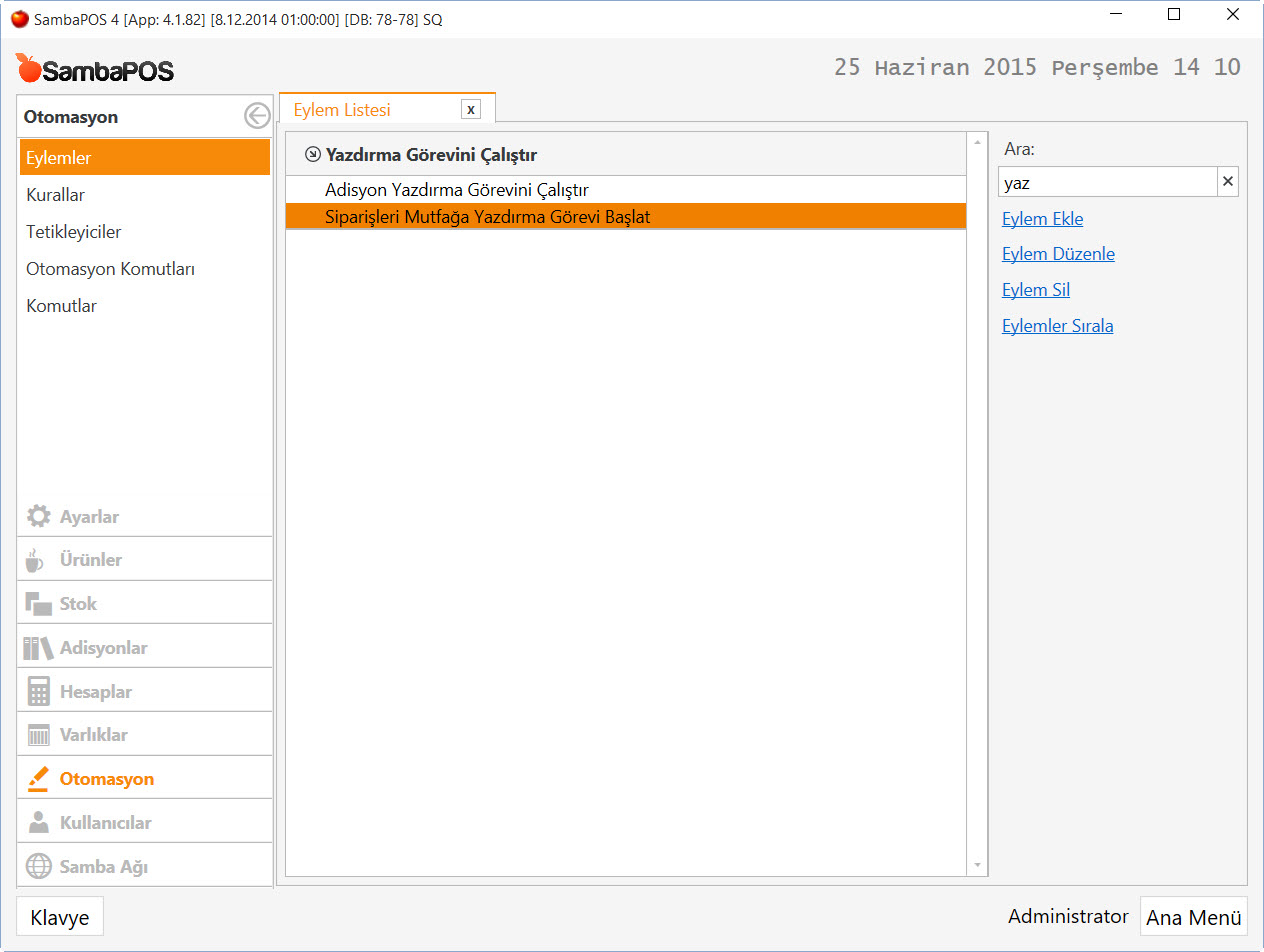Viewport: 1264px width, 952px height.
Task: Open Ayarlar section with gear icon
Action: 39,517
